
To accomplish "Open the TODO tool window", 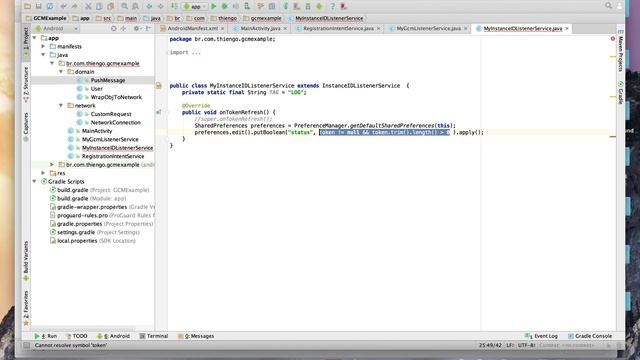I will pos(76,336).
